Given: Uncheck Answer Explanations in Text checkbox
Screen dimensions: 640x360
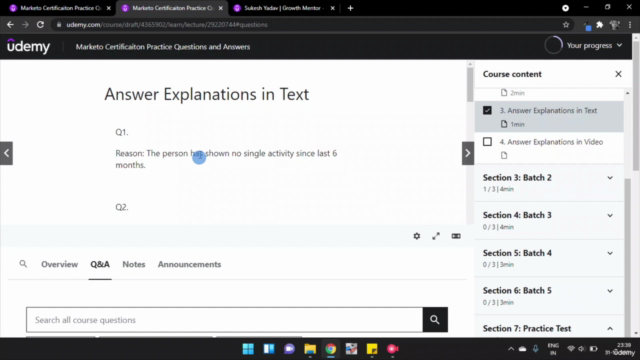Looking at the screenshot, I should [487, 110].
